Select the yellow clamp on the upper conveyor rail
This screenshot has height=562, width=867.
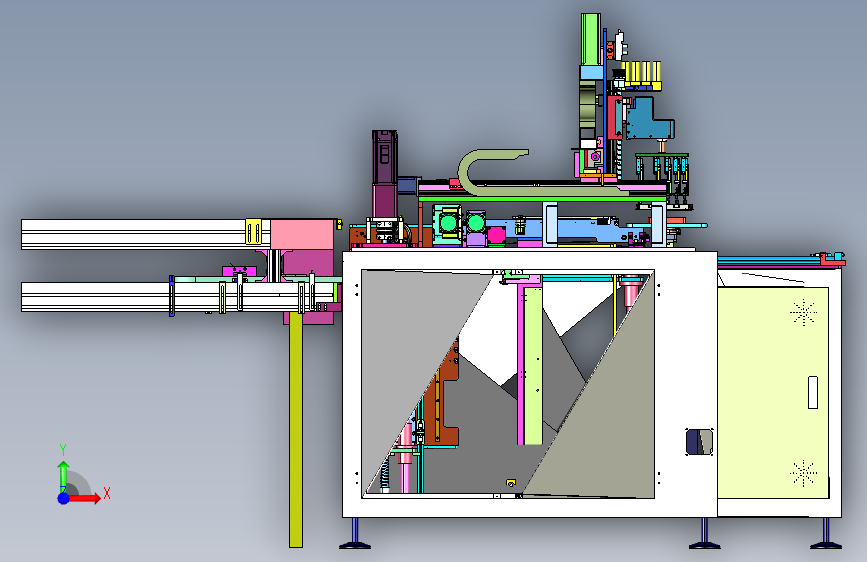pyautogui.click(x=253, y=232)
